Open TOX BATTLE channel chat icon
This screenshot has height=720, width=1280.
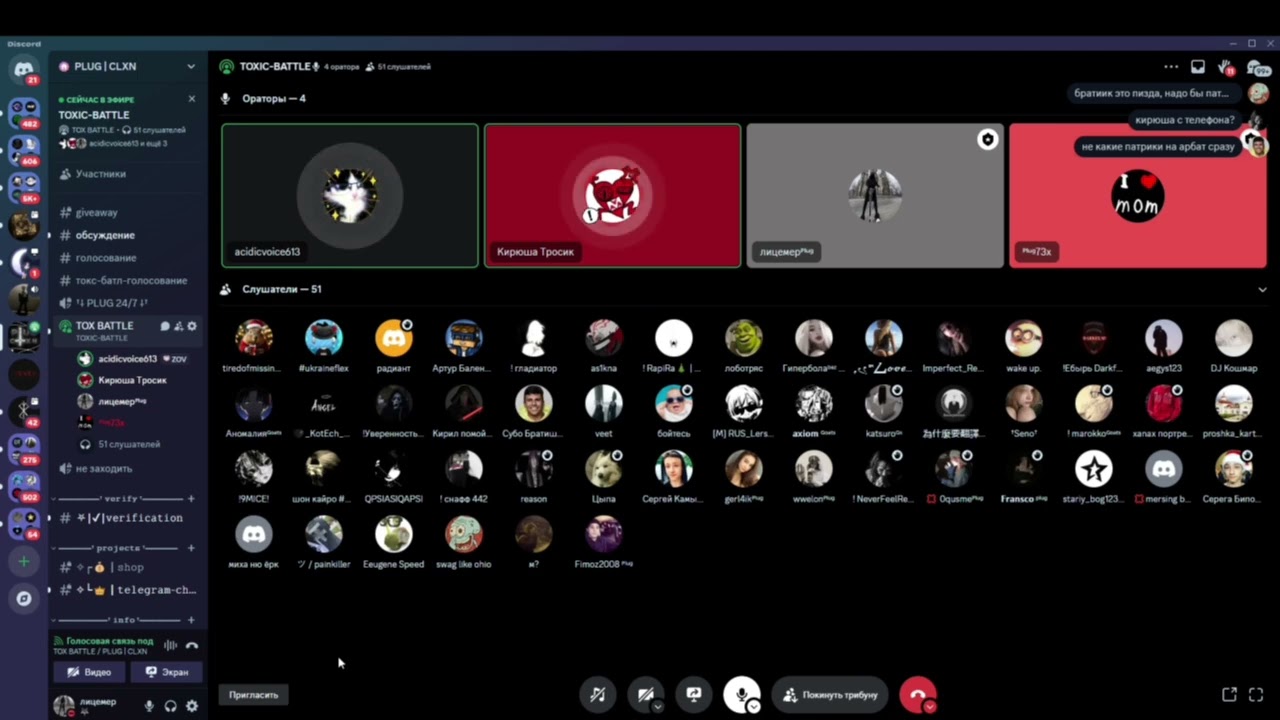click(165, 326)
